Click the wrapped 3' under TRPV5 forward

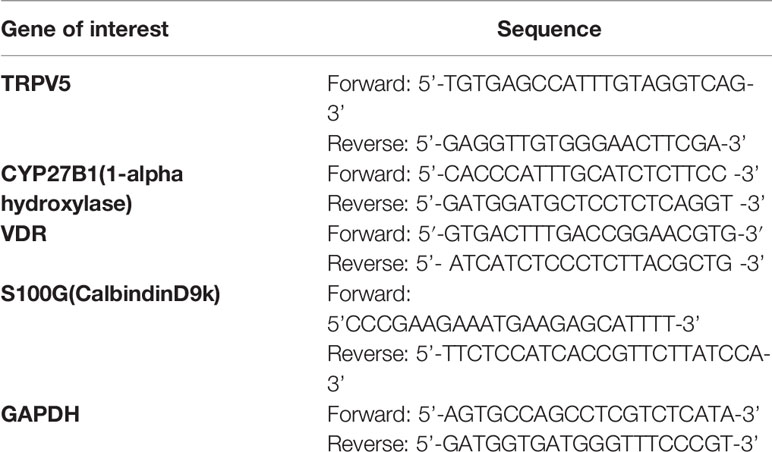[335, 114]
